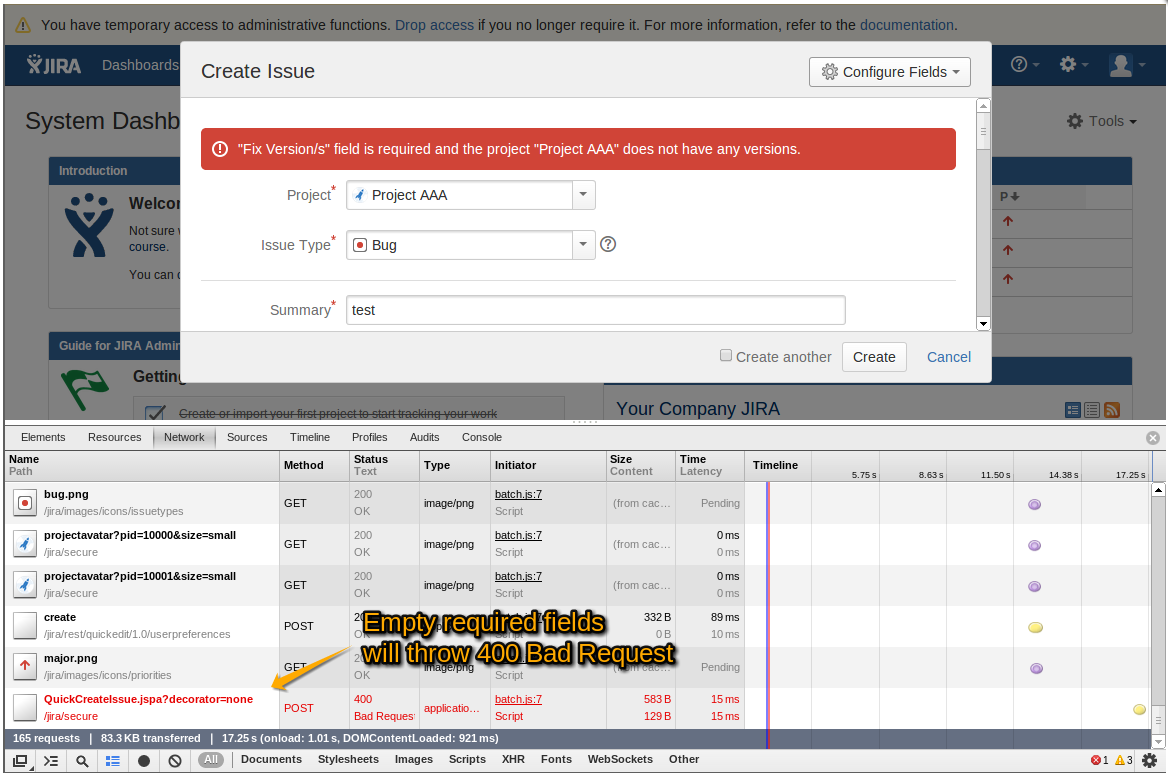Open the administration gear menu in header
1168x777 pixels.
[x=1073, y=65]
